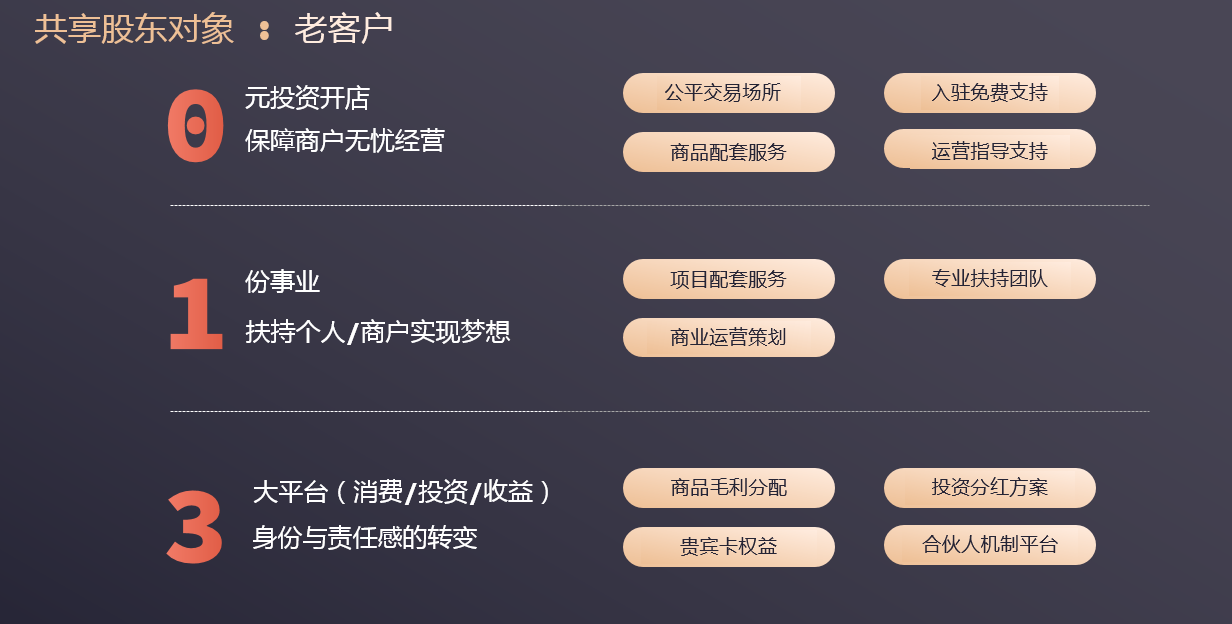Choose the 专业扶持团队 button
The height and width of the screenshot is (624, 1232).
pos(990,279)
